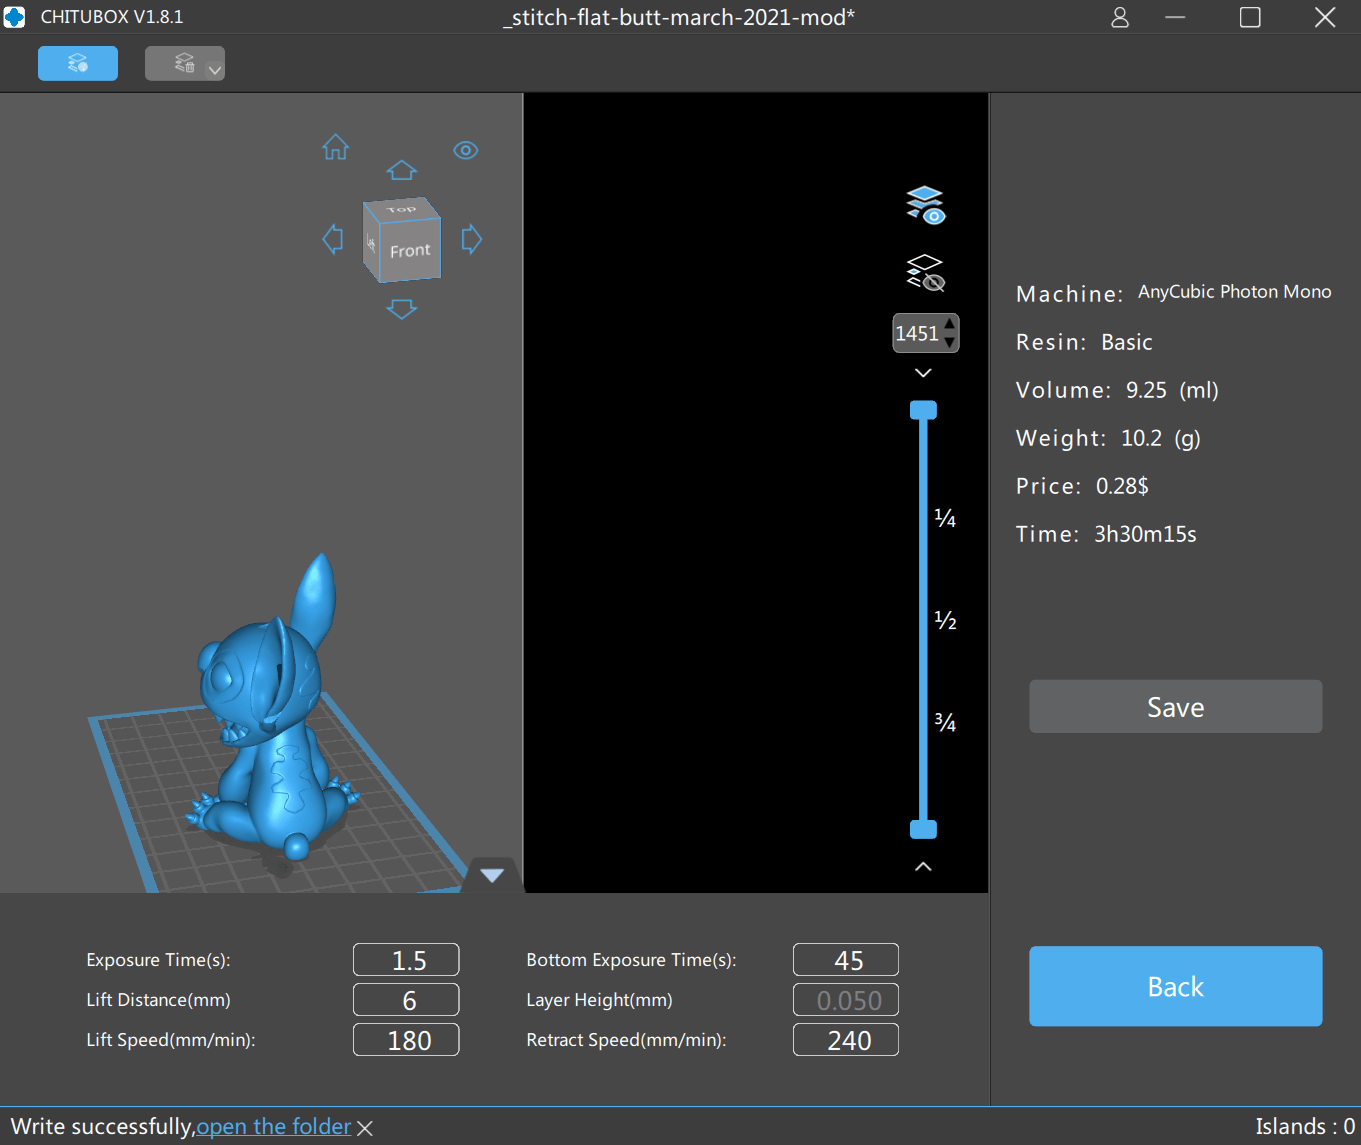Click the blue slice settings toolbar button

78,64
